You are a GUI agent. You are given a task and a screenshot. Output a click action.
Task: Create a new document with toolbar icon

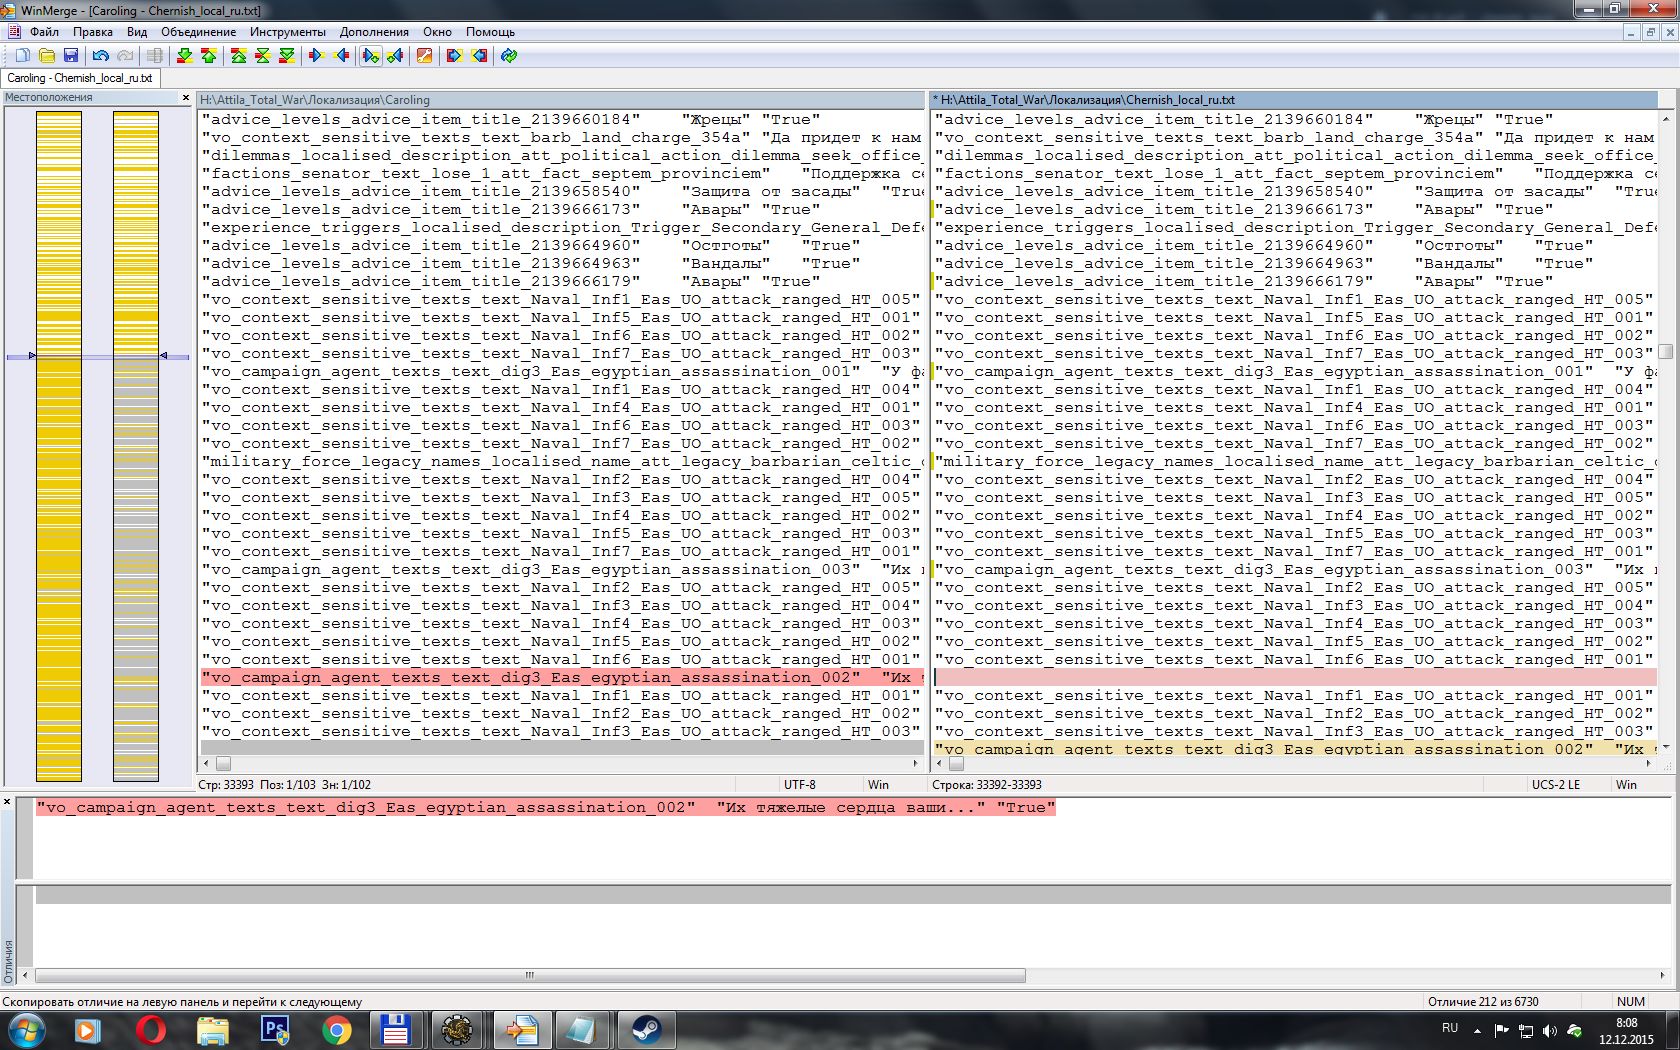coord(23,56)
